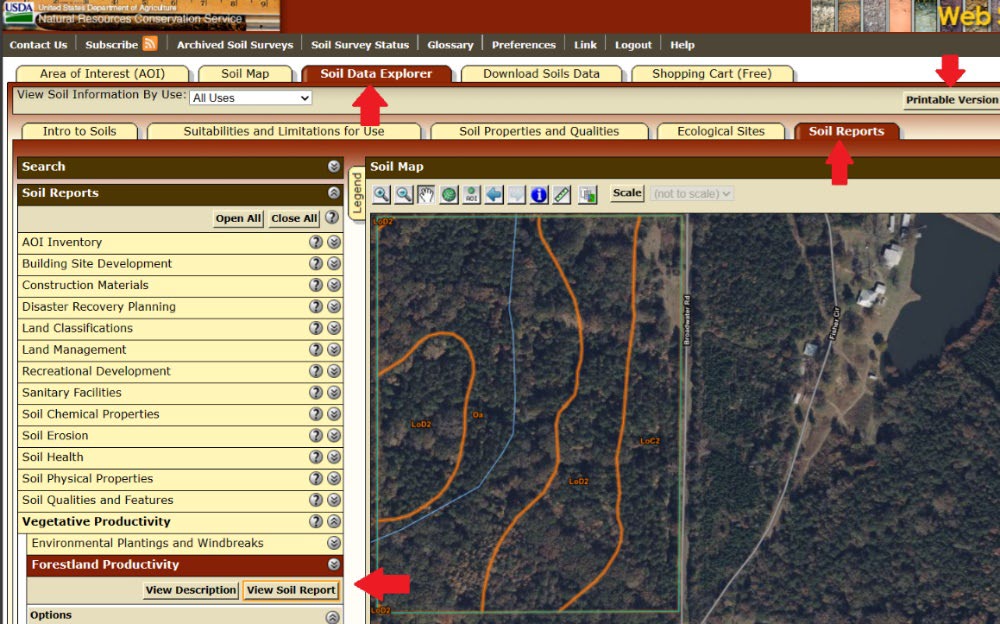Collapse the Vegetative Productivity section

click(334, 522)
